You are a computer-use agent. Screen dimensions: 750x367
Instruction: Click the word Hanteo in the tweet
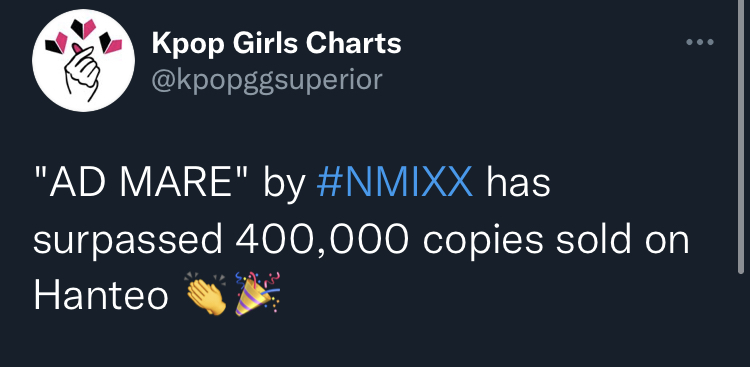101,296
